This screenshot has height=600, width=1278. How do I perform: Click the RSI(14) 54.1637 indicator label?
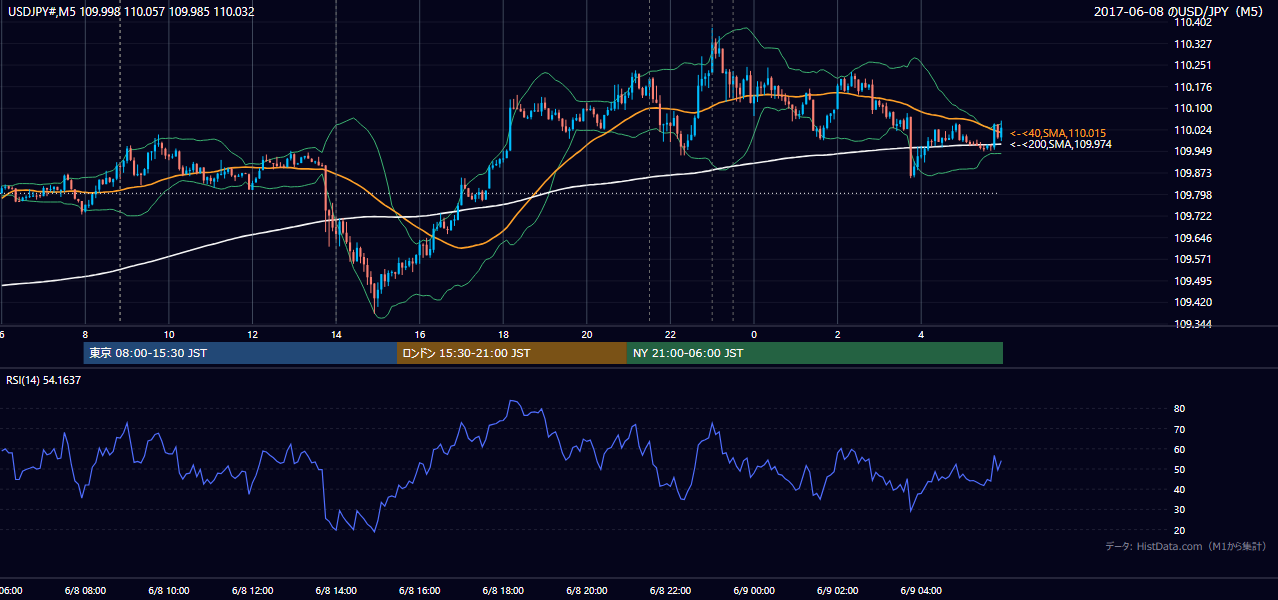tap(44, 380)
